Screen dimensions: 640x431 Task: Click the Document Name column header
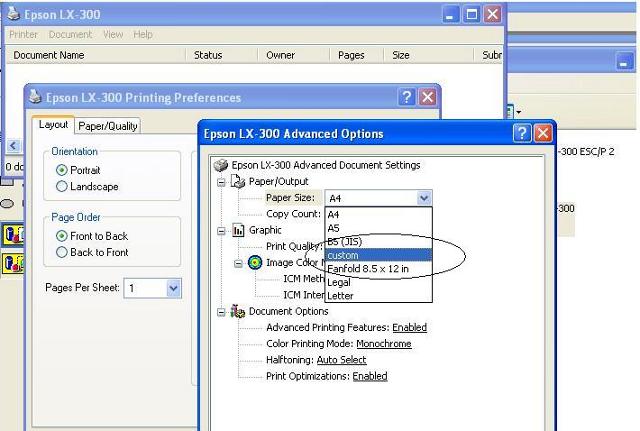coord(96,55)
